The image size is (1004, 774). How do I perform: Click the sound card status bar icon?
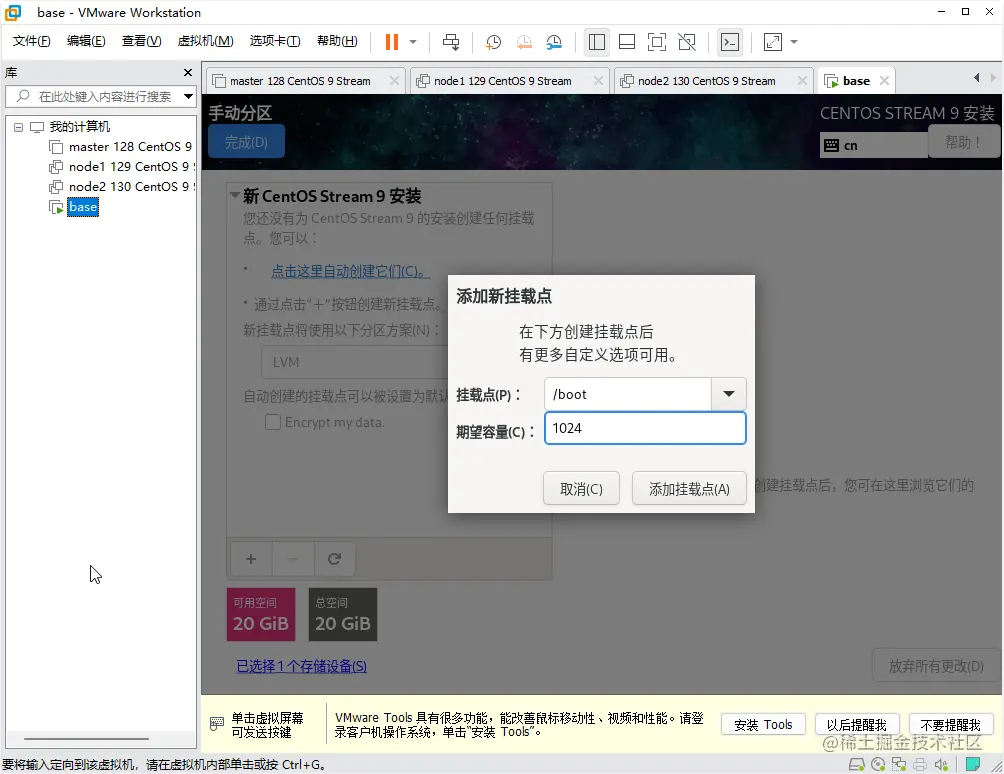tap(941, 764)
